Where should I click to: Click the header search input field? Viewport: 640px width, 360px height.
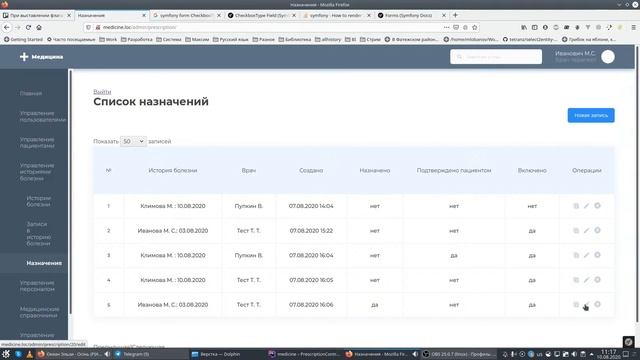click(x=496, y=57)
